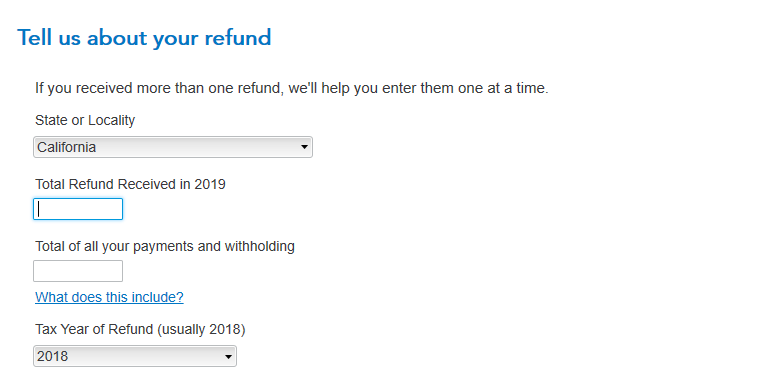This screenshot has height=374, width=767.
Task: Click the sentence about receiving more than one refund
Action: (292, 88)
